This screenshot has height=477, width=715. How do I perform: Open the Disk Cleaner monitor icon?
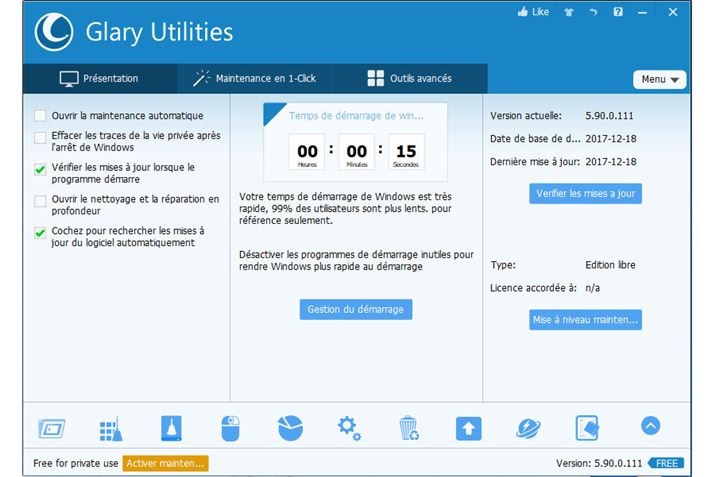point(51,428)
